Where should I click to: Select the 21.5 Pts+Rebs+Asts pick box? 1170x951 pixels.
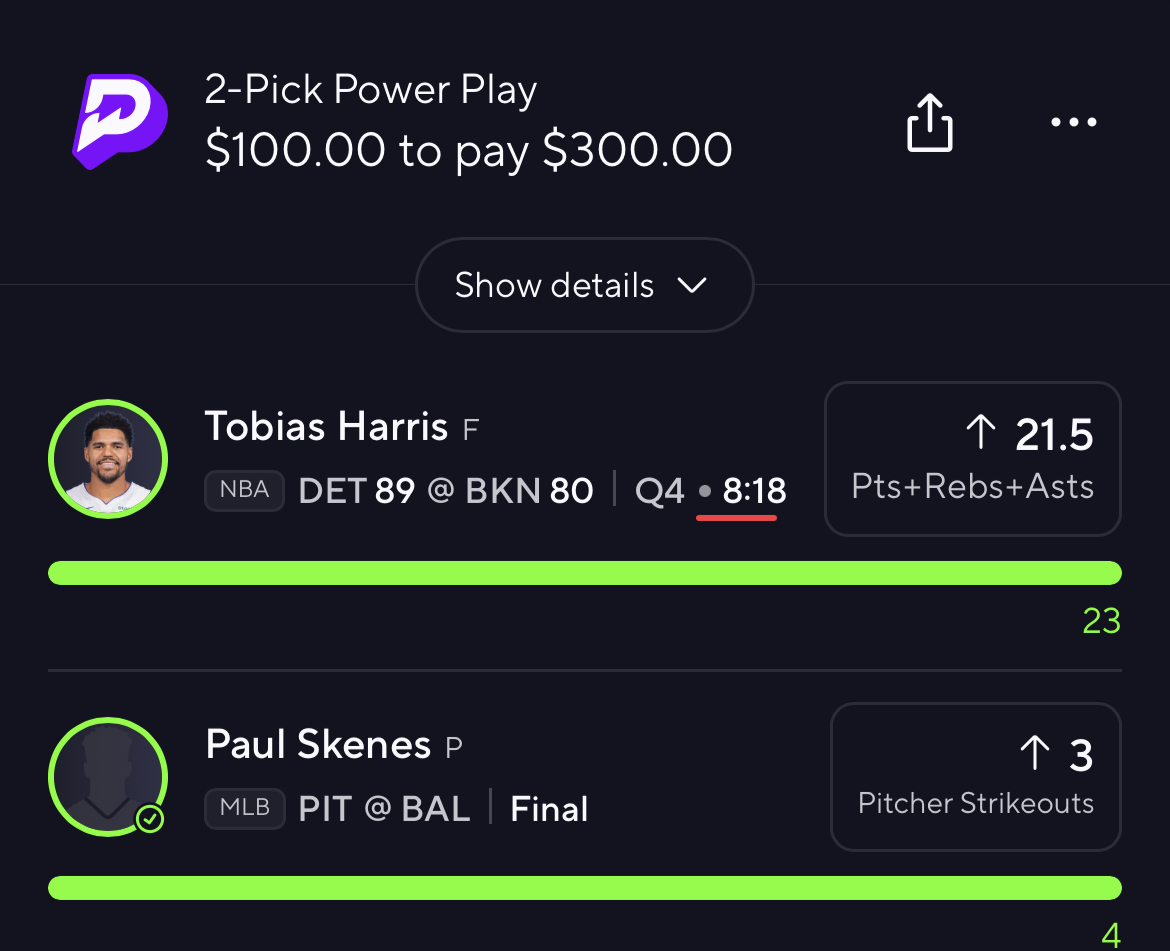coord(972,458)
